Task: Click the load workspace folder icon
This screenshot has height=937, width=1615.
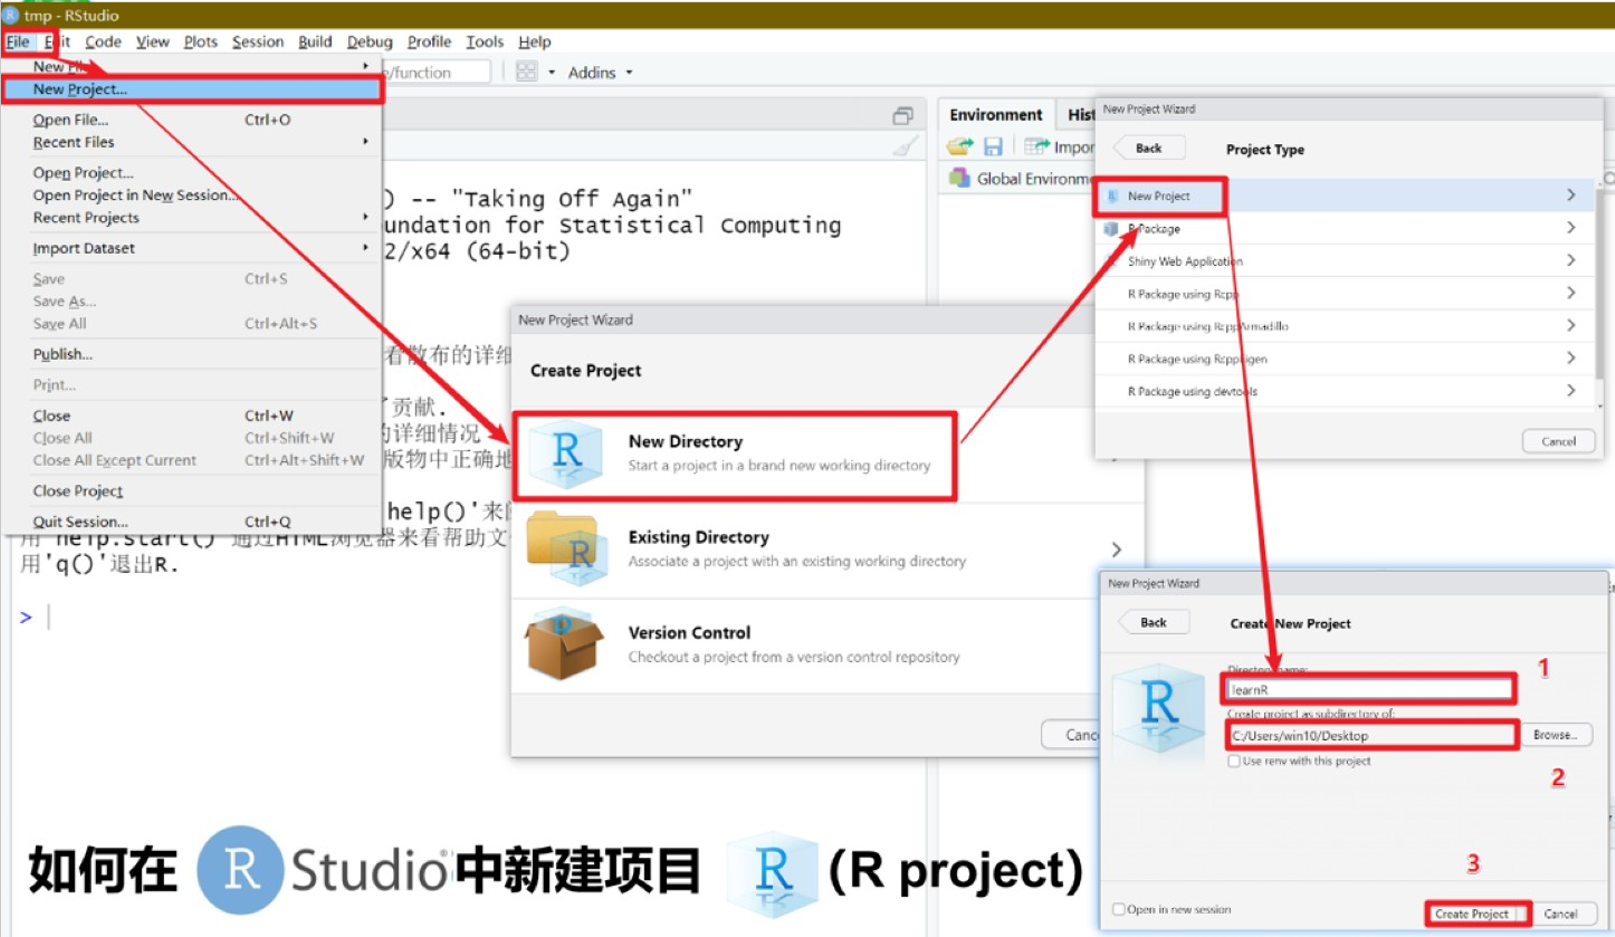Action: pos(960,147)
